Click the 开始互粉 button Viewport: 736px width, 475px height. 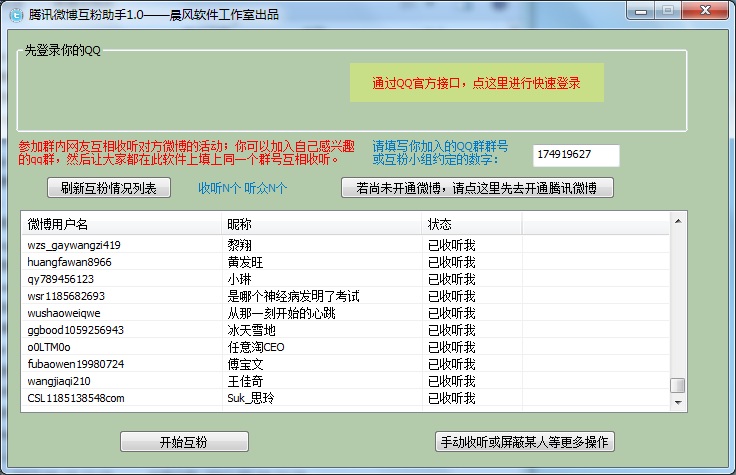184,441
